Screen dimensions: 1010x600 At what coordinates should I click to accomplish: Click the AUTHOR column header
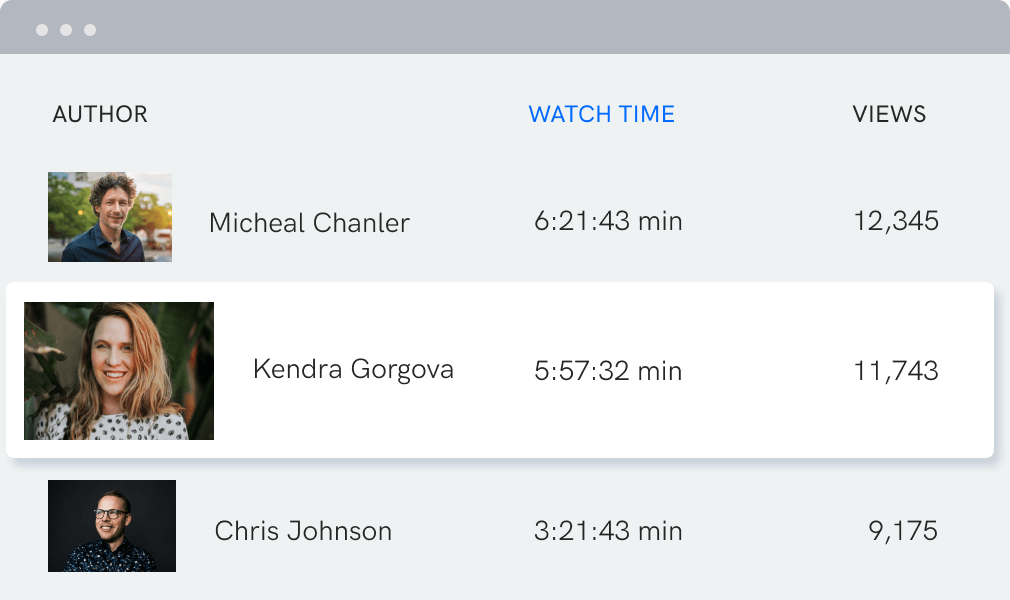pyautogui.click(x=100, y=114)
